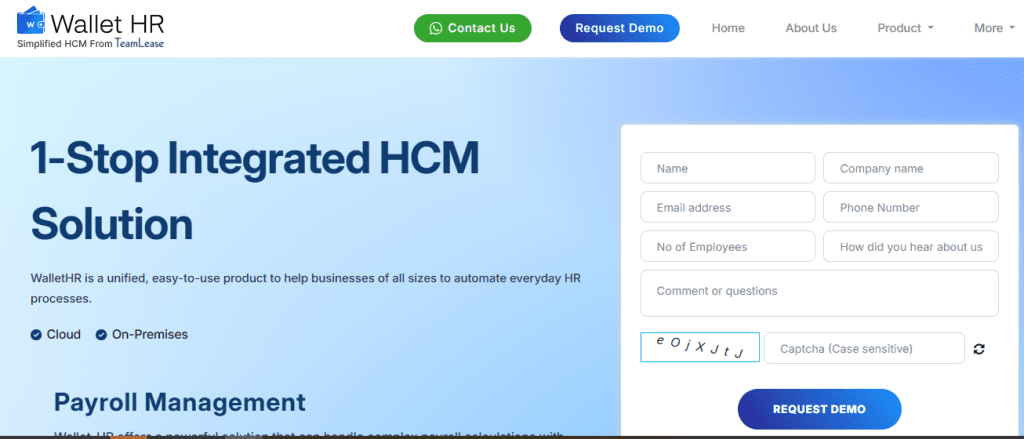This screenshot has height=439, width=1024.
Task: Submit the REQUEST DEMO form button
Action: pyautogui.click(x=819, y=409)
